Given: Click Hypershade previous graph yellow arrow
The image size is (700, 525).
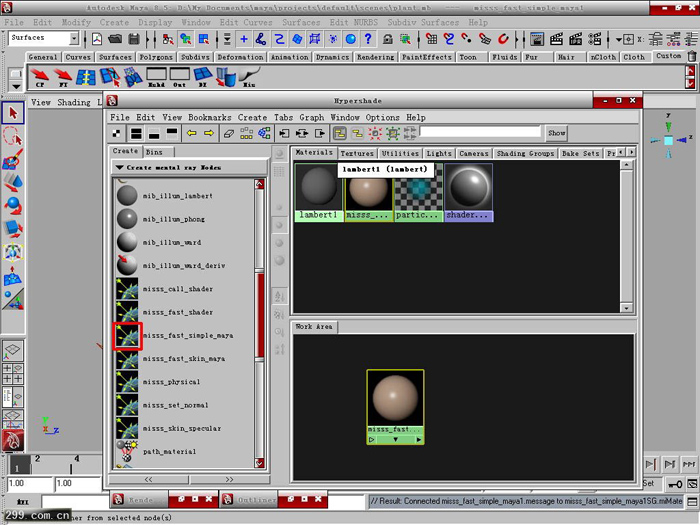Looking at the screenshot, I should click(x=192, y=133).
